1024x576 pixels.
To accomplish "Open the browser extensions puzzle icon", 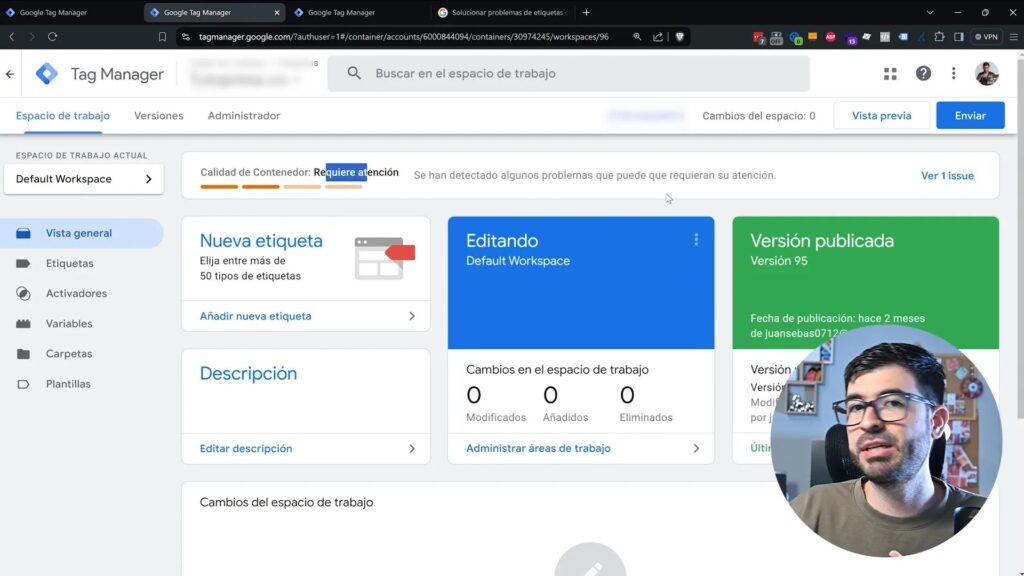I will 939,37.
